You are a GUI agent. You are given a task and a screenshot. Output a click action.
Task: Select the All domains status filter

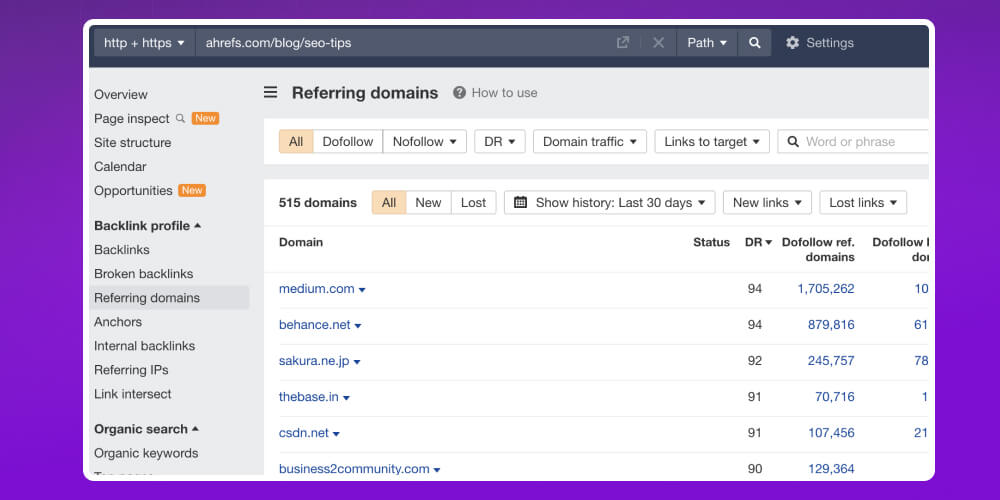[389, 203]
